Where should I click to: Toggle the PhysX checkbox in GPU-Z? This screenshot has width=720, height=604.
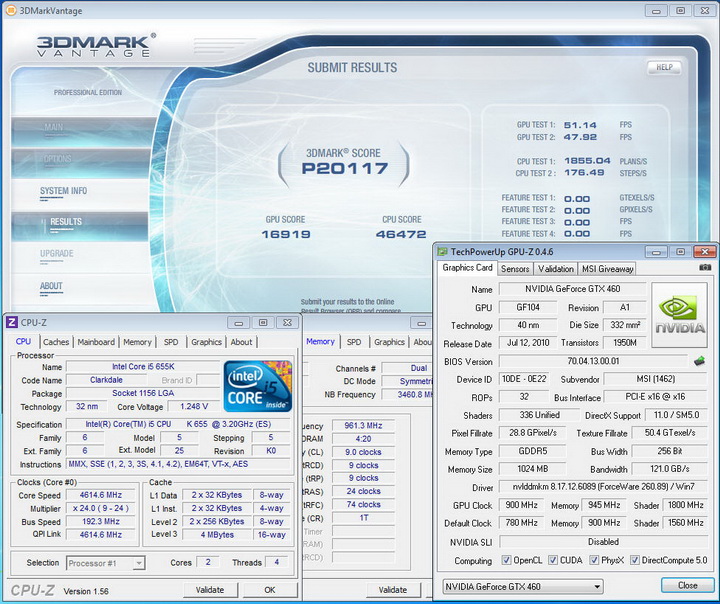tap(594, 560)
